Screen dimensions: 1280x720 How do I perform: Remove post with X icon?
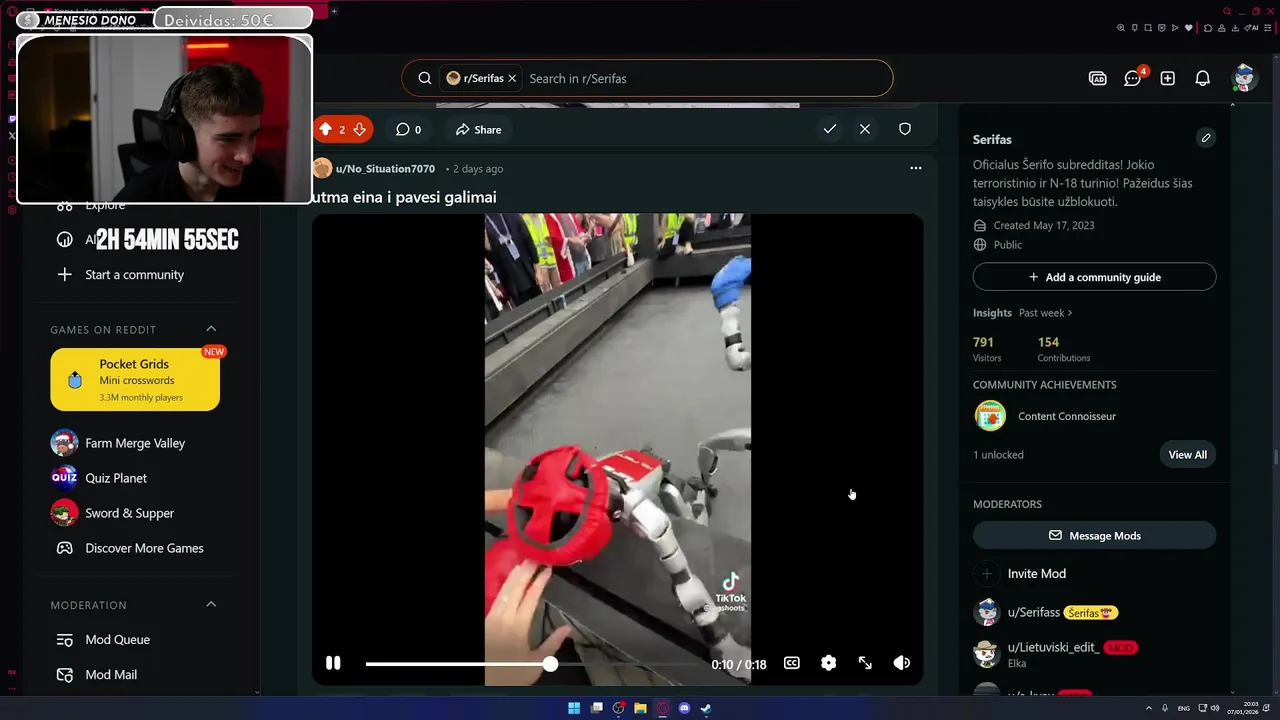pos(865,129)
